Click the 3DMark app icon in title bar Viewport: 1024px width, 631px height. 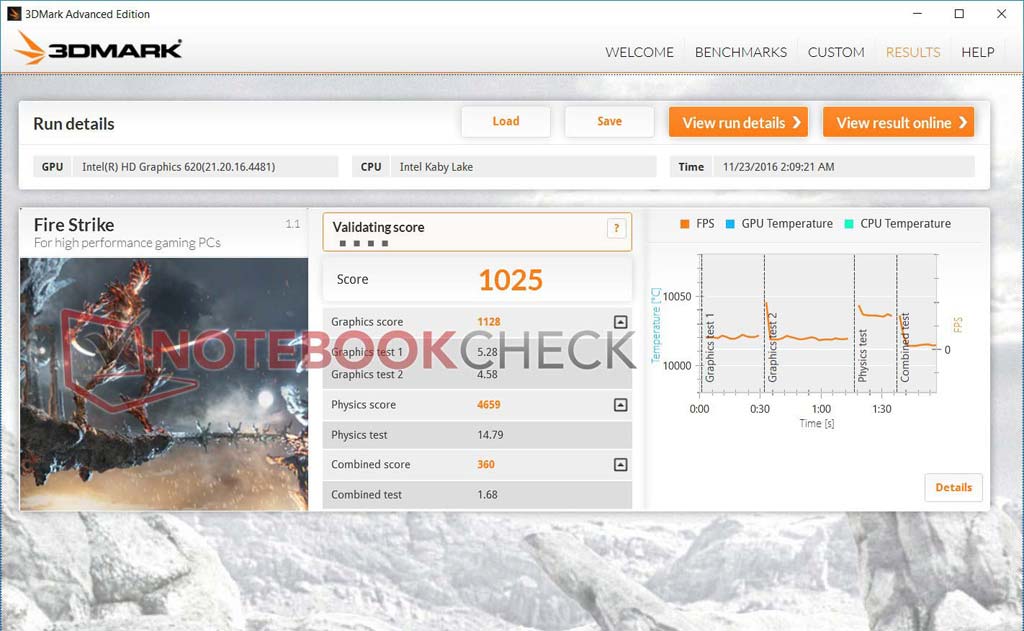(14, 14)
